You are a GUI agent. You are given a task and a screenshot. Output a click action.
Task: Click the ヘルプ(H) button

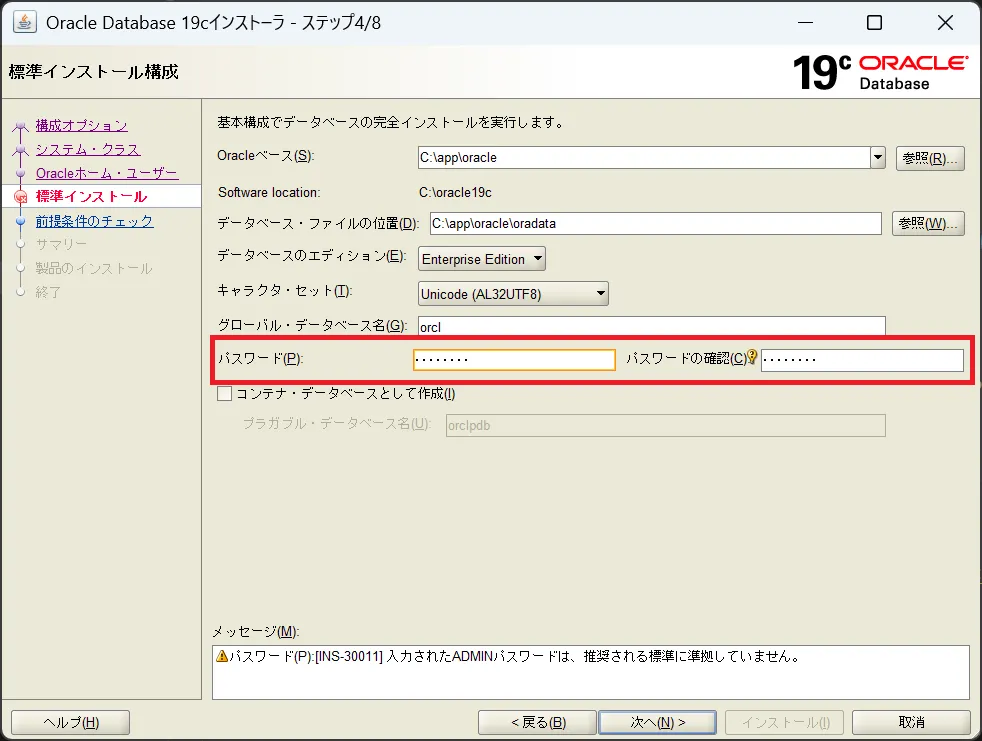(x=71, y=722)
